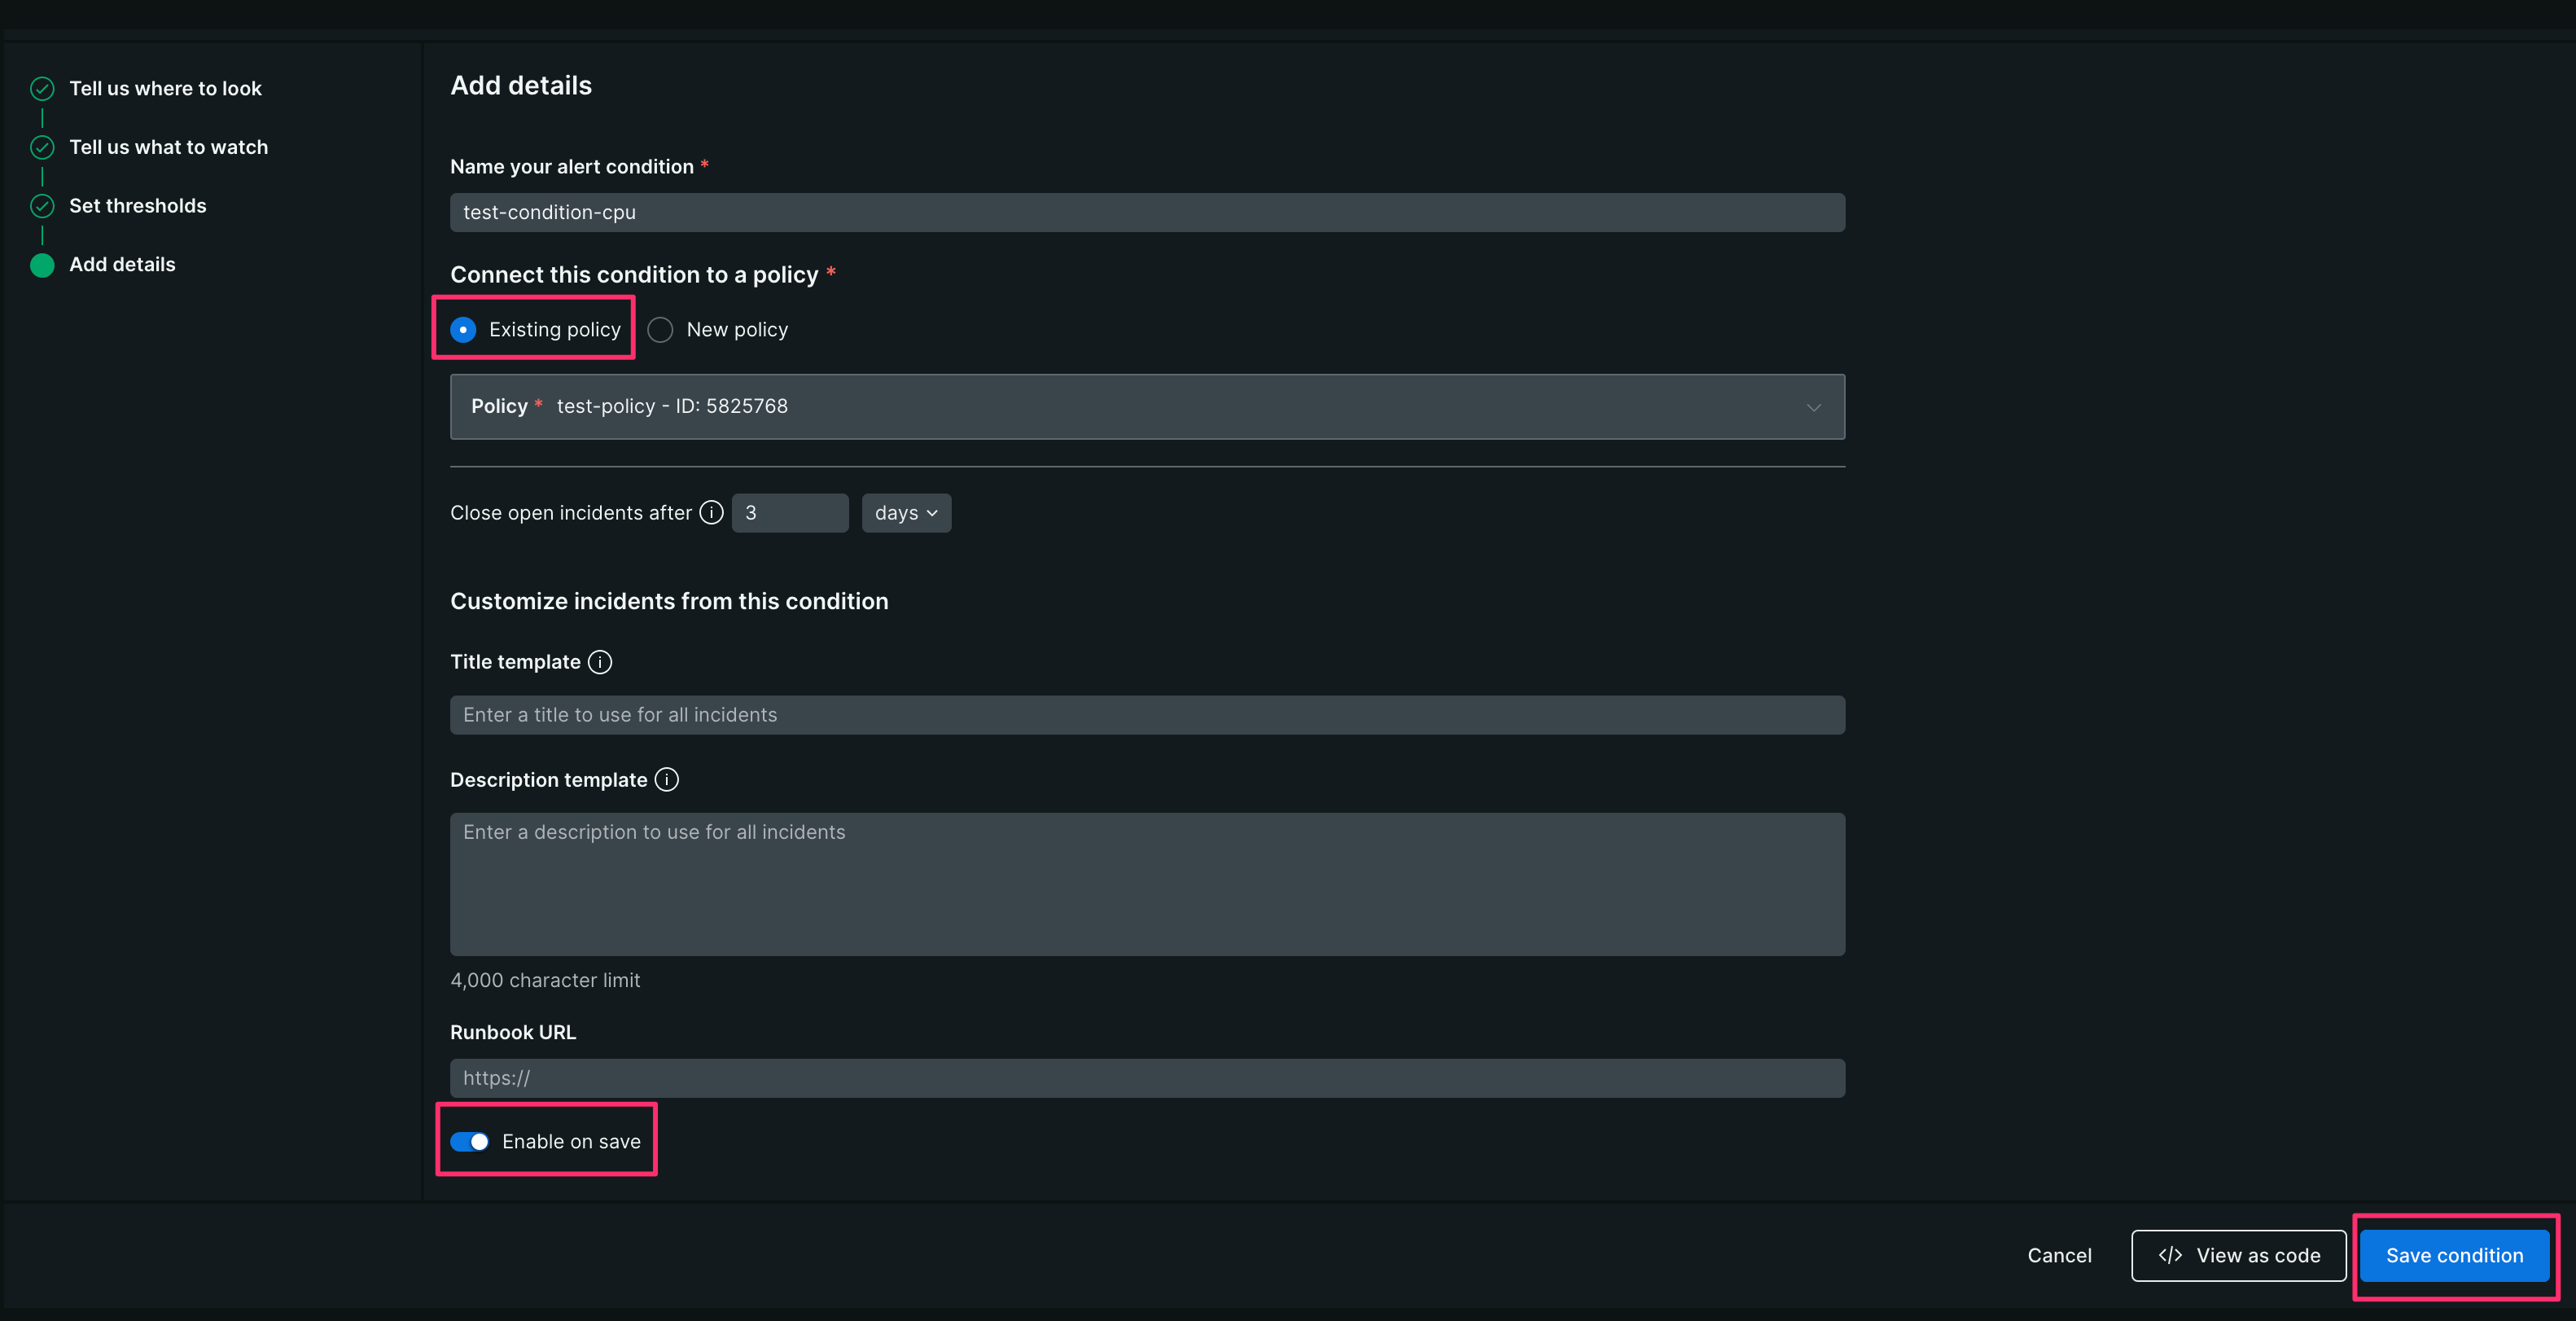Go back to the Tell us what to watch step
The image size is (2576, 1321).
168,147
